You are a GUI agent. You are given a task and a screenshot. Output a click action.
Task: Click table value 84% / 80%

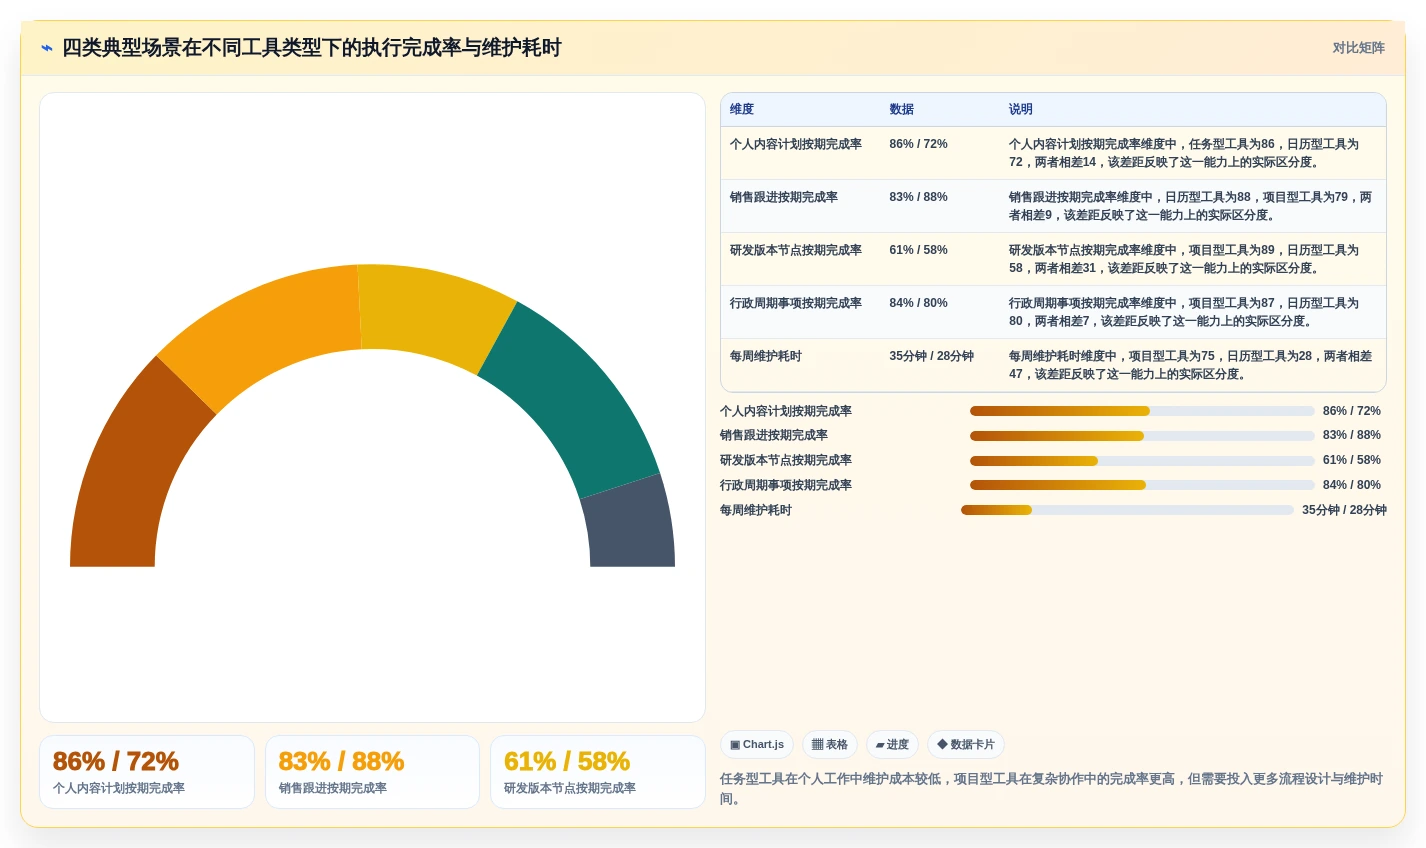tap(918, 303)
